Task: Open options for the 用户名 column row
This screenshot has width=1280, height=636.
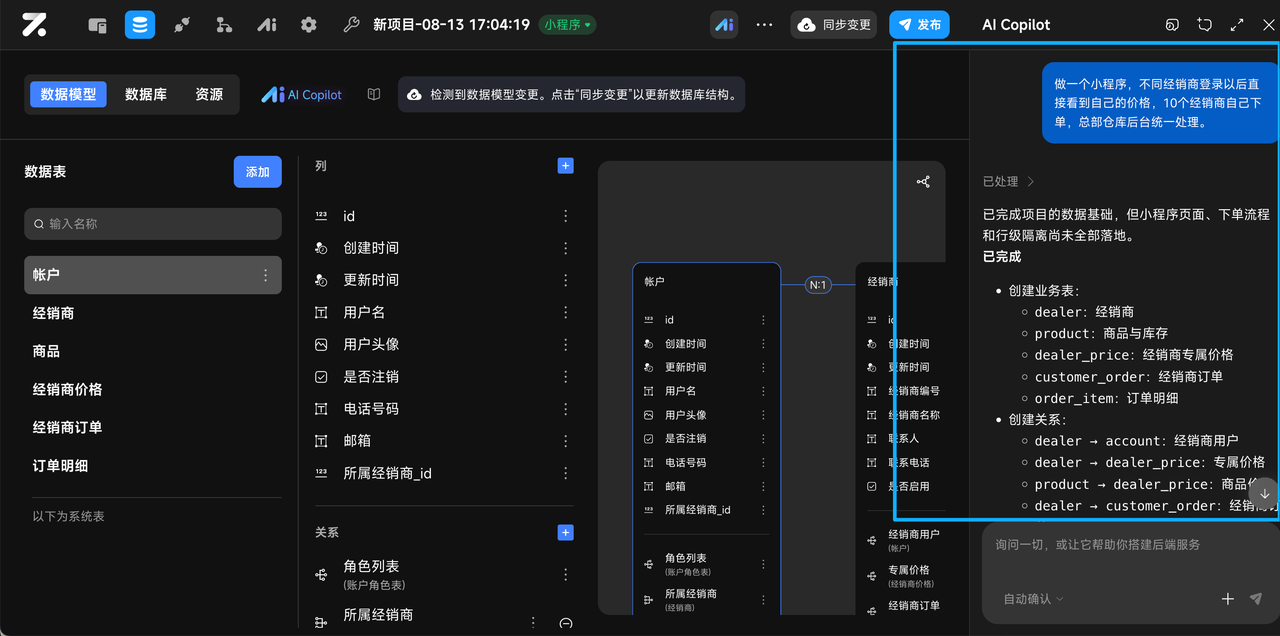Action: (566, 312)
